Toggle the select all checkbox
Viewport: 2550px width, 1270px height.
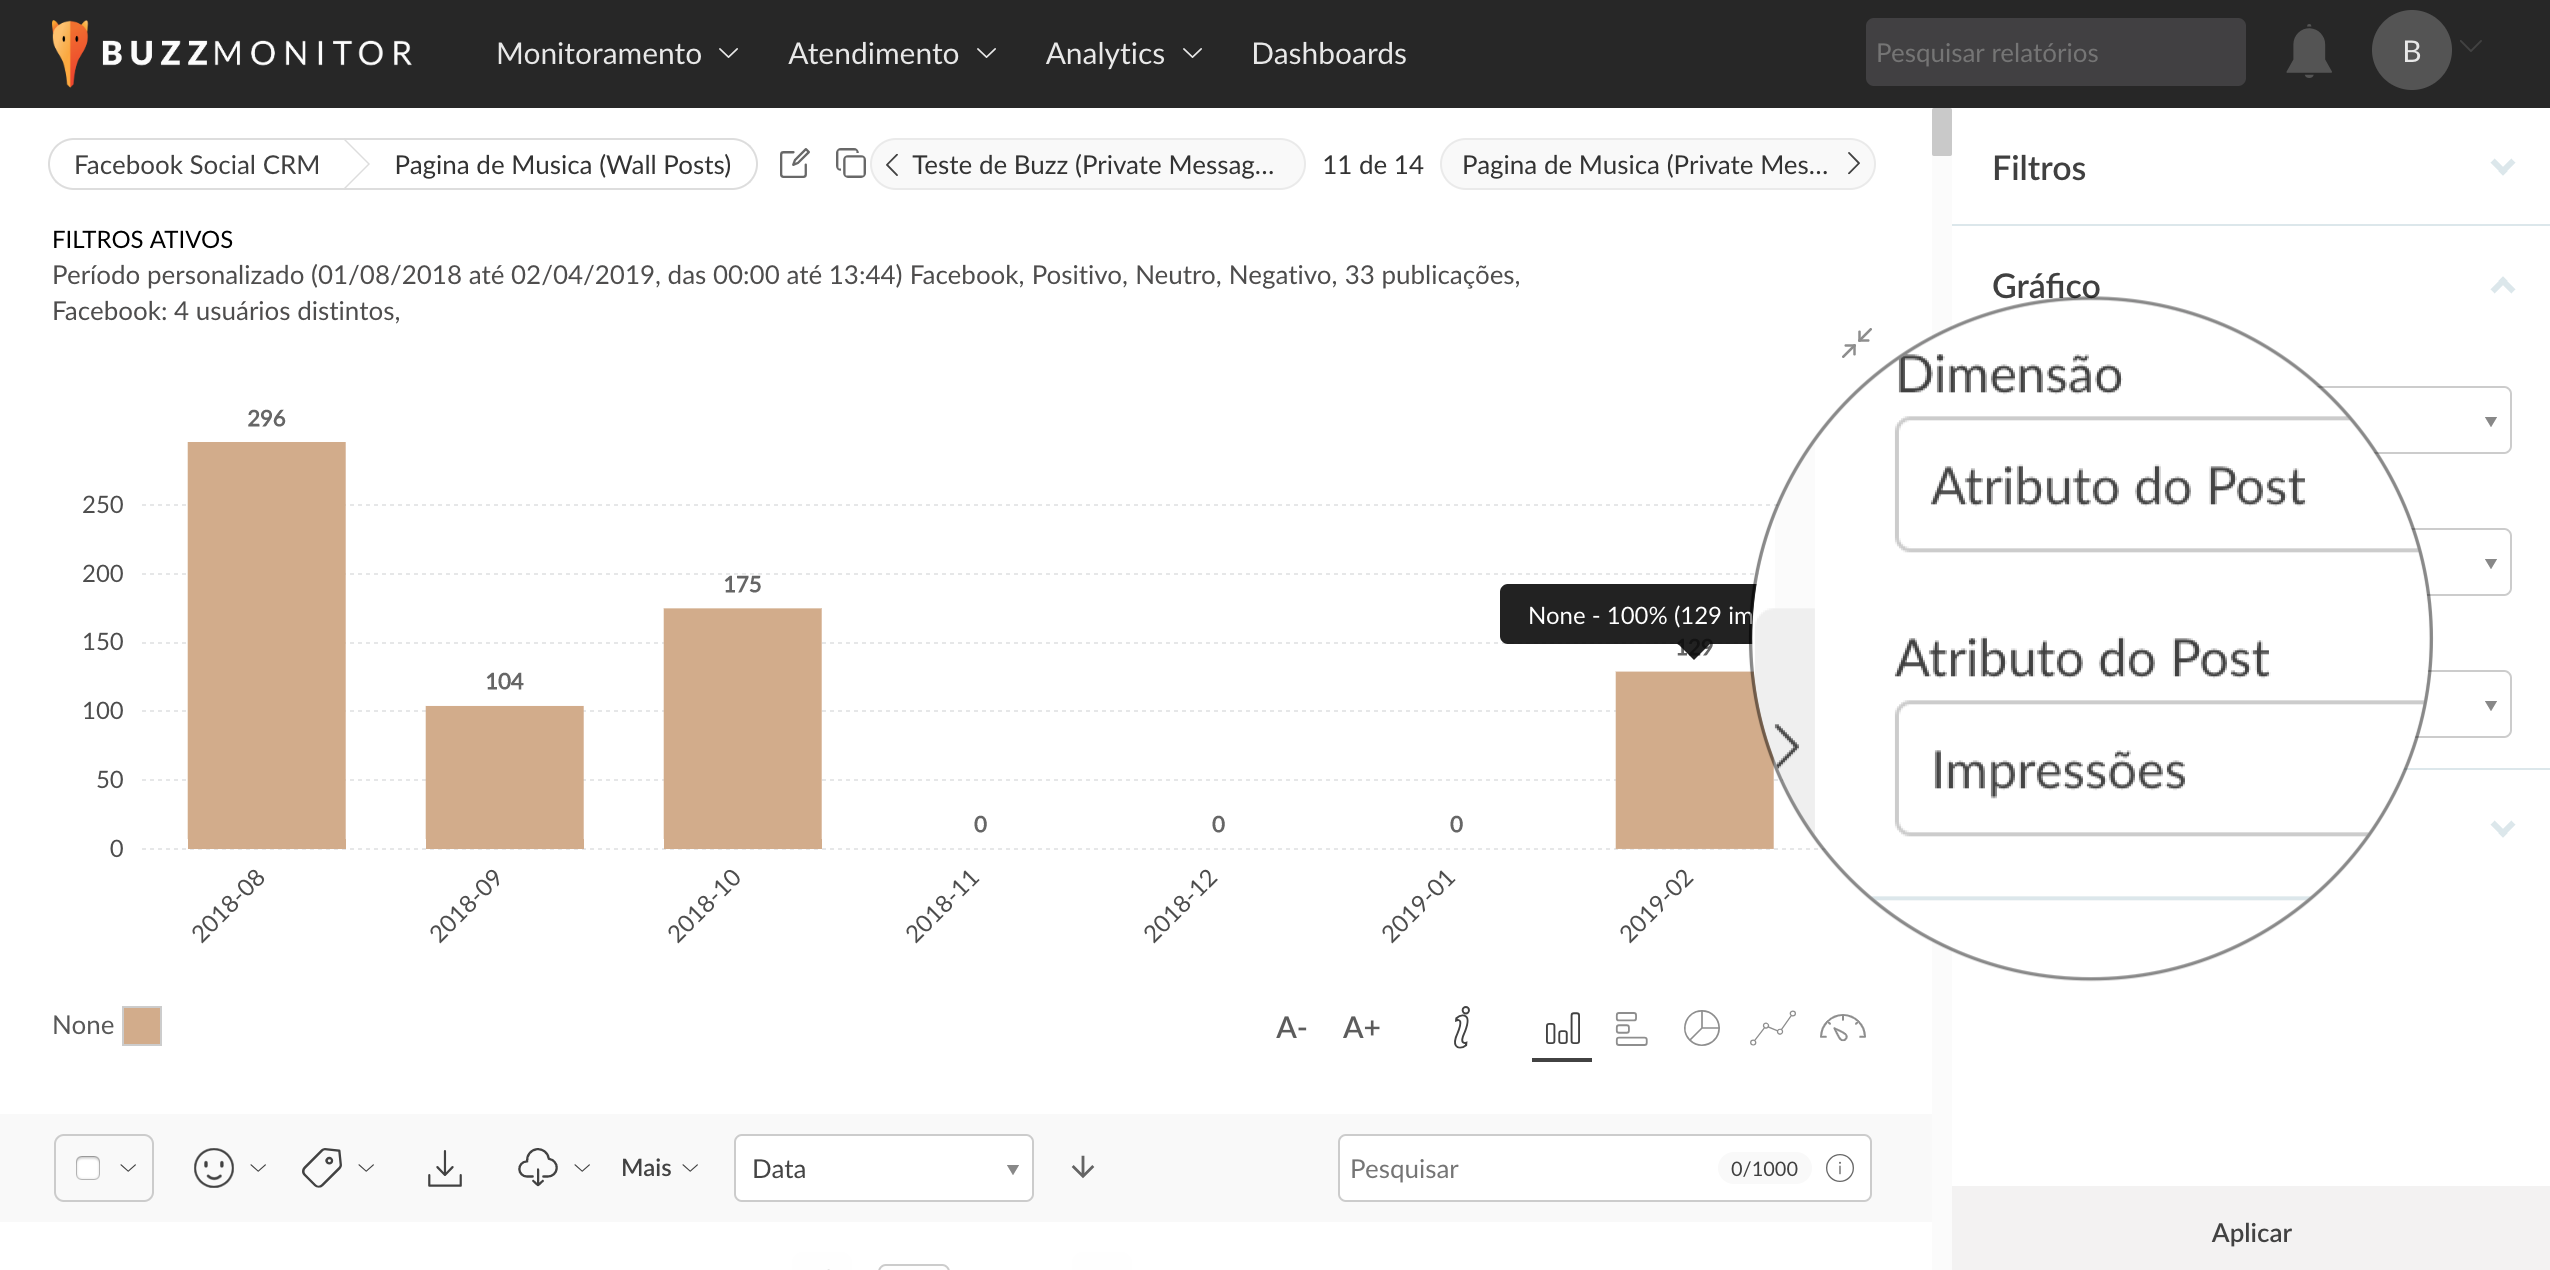[88, 1168]
